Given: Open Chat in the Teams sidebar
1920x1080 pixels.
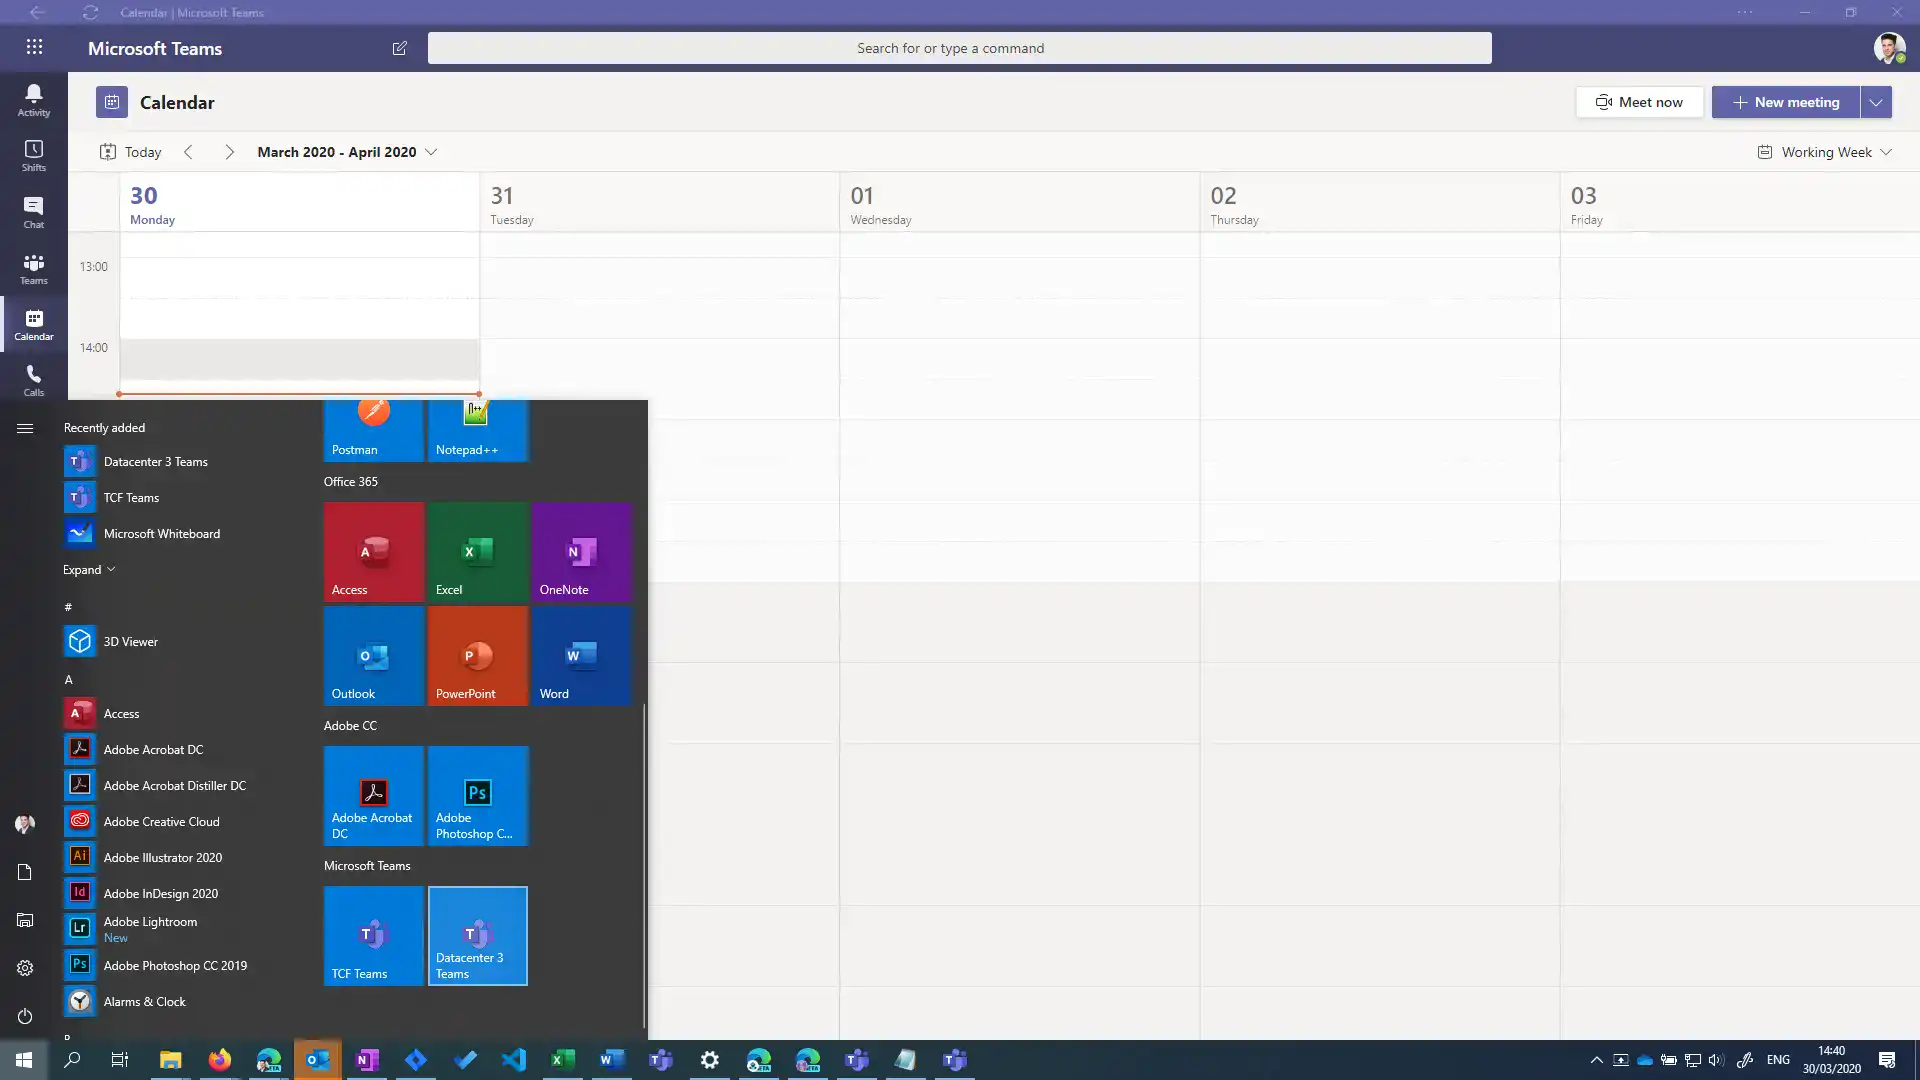Looking at the screenshot, I should pos(34,212).
